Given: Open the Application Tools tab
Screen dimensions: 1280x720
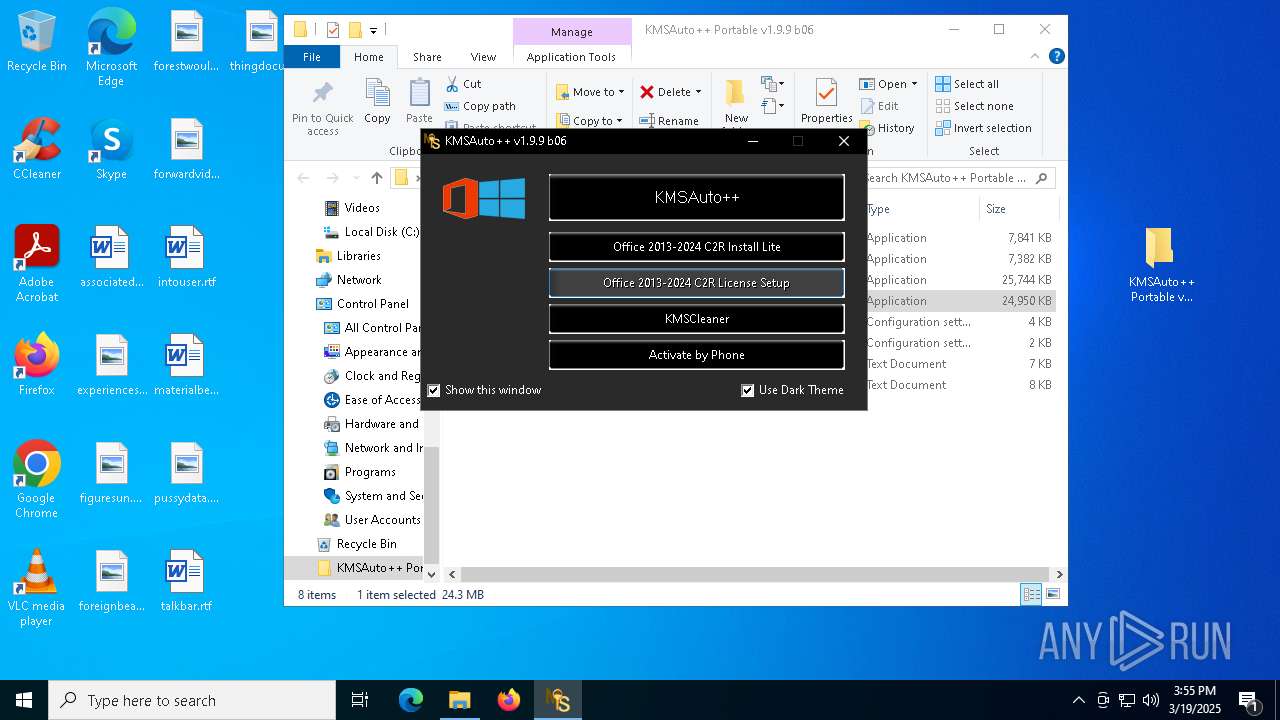Looking at the screenshot, I should pyautogui.click(x=571, y=57).
